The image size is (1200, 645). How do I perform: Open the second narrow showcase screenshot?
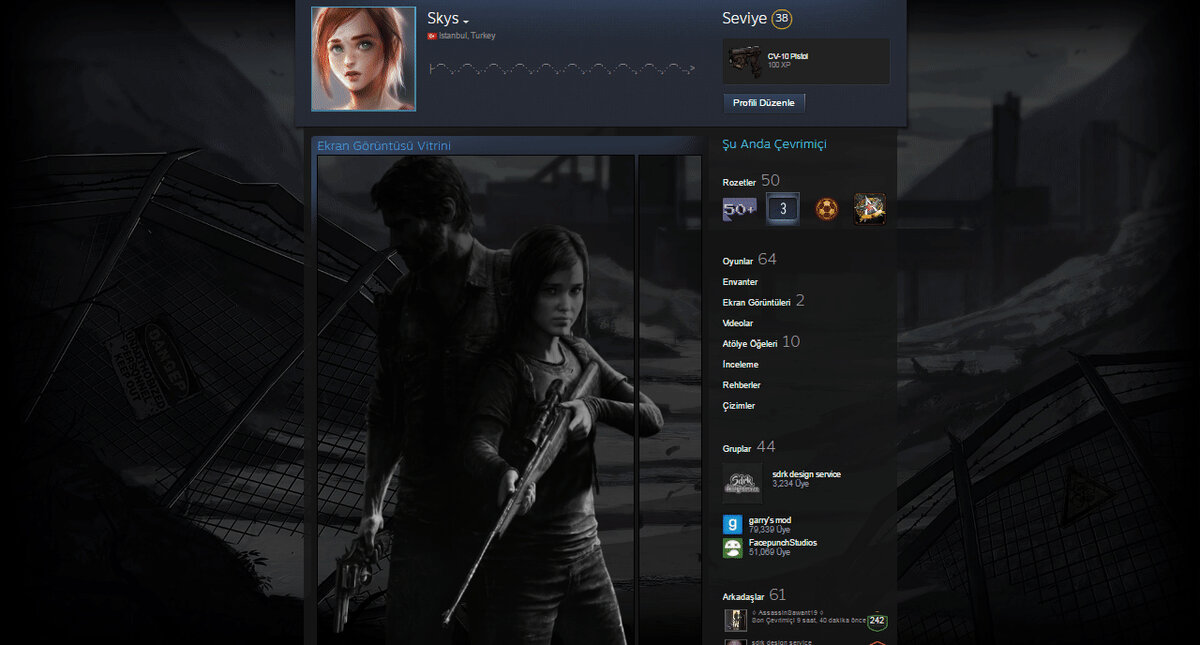tap(670, 400)
